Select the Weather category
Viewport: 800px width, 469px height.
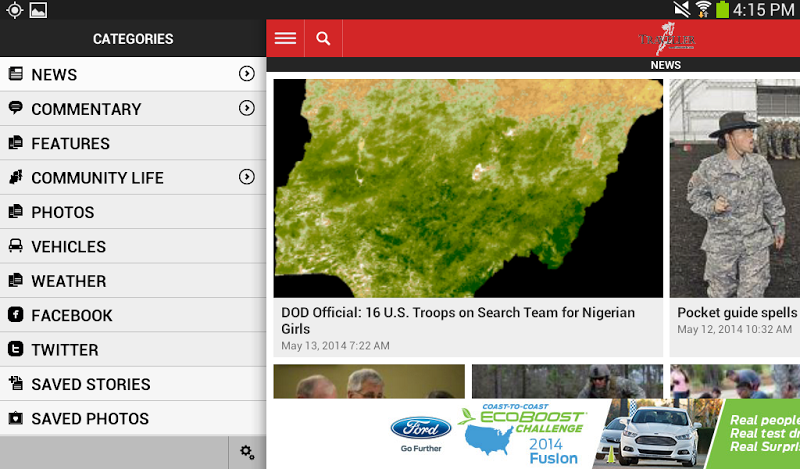pos(68,281)
